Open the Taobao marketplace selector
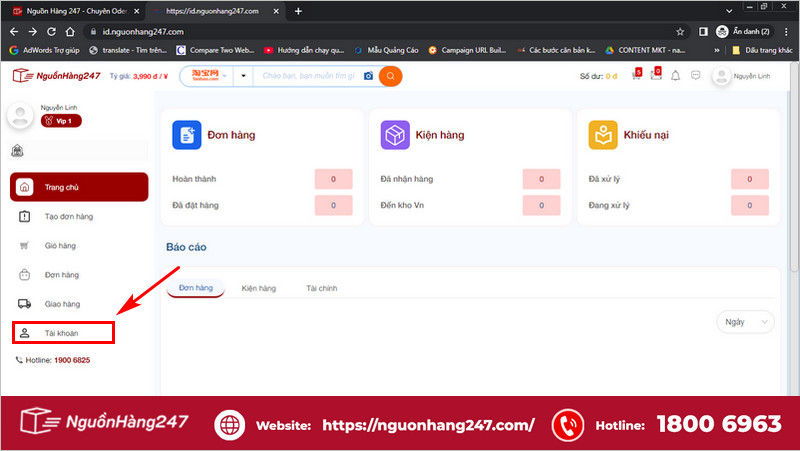Image resolution: width=800 pixels, height=451 pixels. tap(208, 76)
